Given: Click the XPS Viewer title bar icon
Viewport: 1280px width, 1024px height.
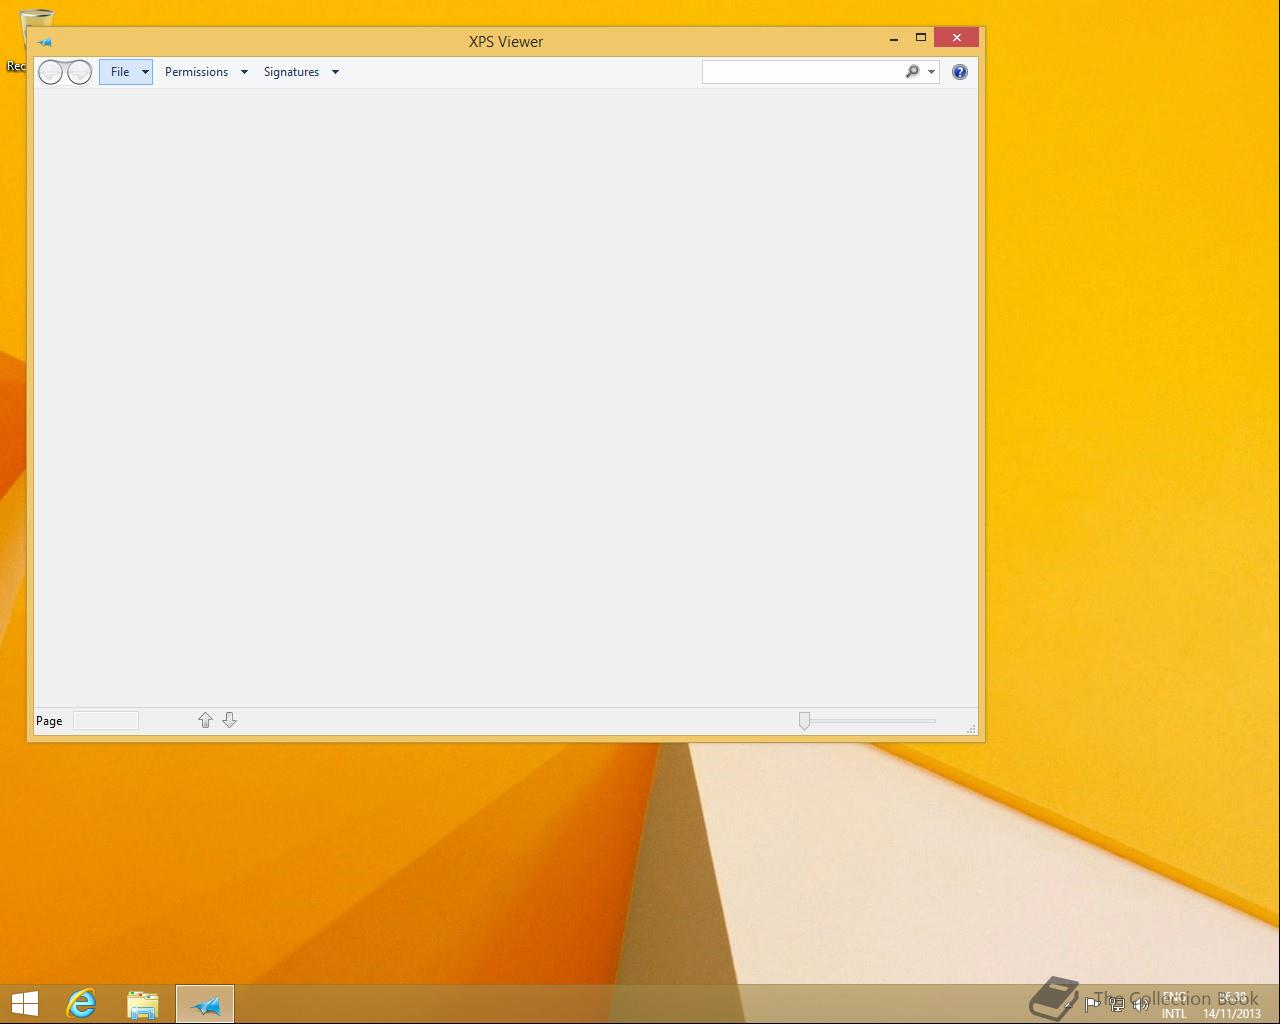Looking at the screenshot, I should 44,42.
